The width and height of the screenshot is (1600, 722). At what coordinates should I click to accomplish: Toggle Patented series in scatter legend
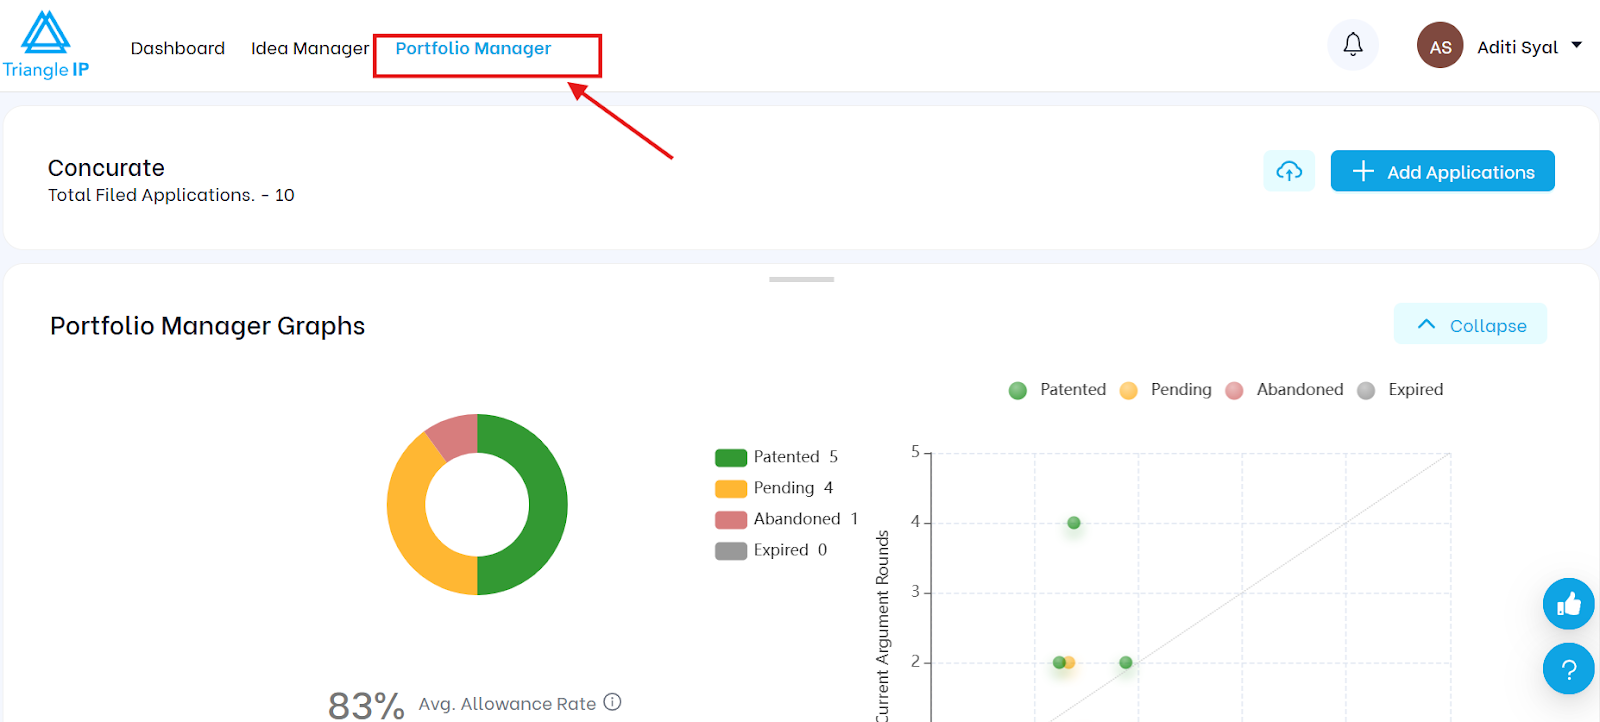pyautogui.click(x=1057, y=390)
